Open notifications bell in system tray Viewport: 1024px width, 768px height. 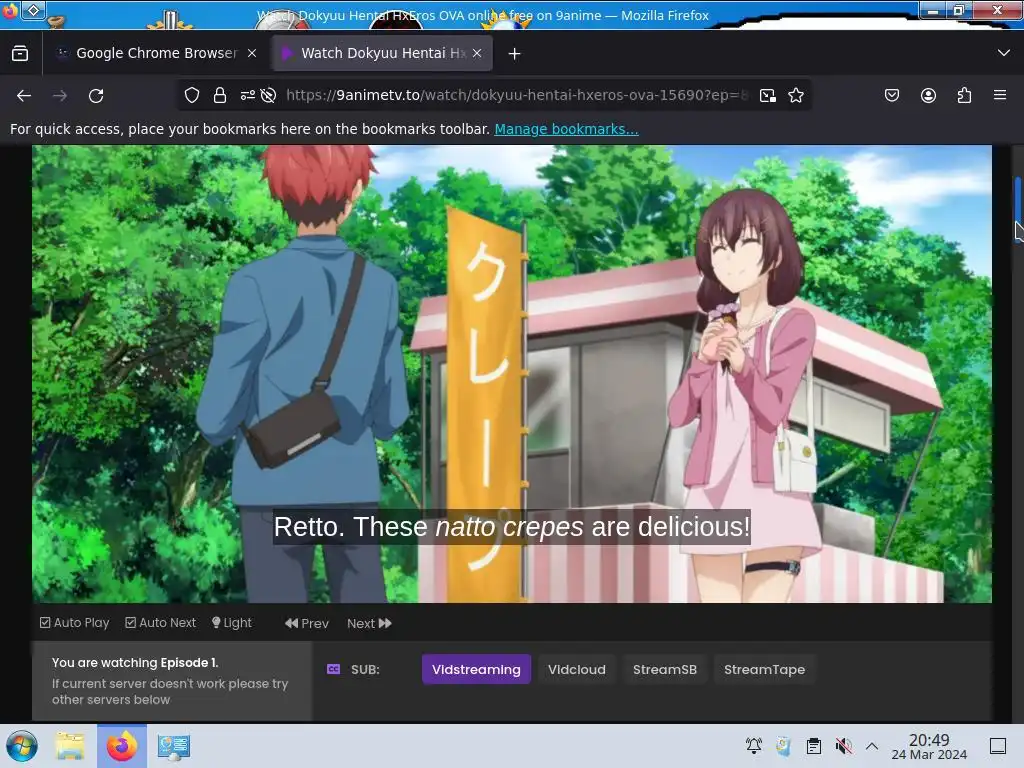tap(754, 745)
